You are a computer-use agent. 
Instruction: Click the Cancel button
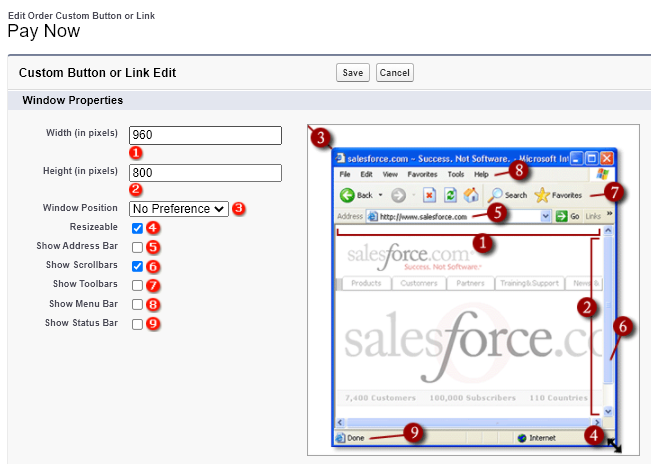click(394, 73)
